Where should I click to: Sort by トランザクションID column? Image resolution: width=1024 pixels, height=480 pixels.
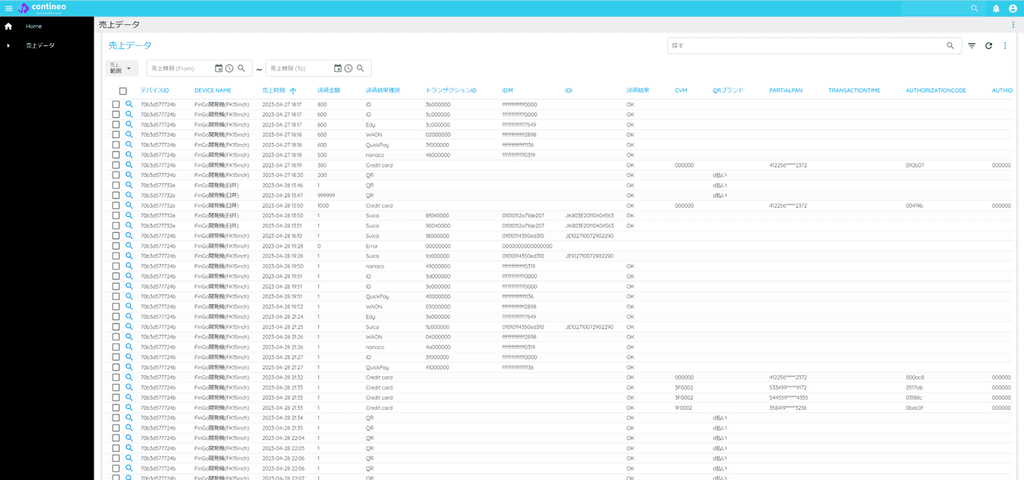(451, 91)
